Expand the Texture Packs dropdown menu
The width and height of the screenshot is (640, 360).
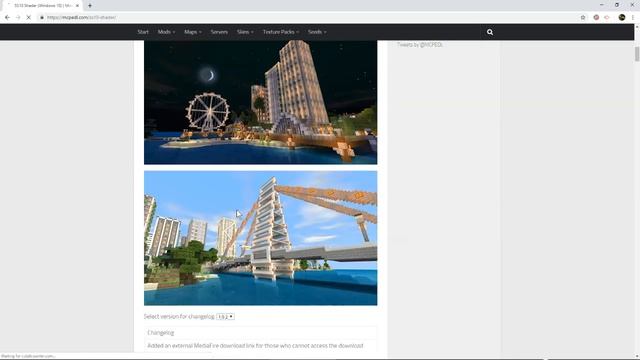click(281, 32)
